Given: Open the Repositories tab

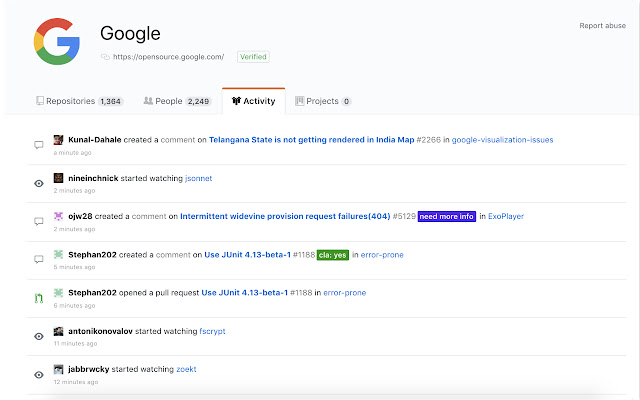Looking at the screenshot, I should pyautogui.click(x=80, y=101).
